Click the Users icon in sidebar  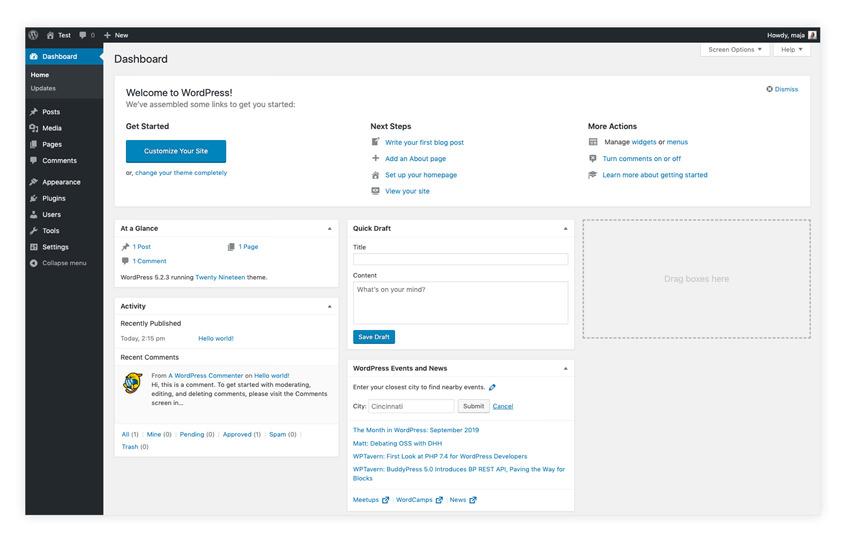(33, 214)
